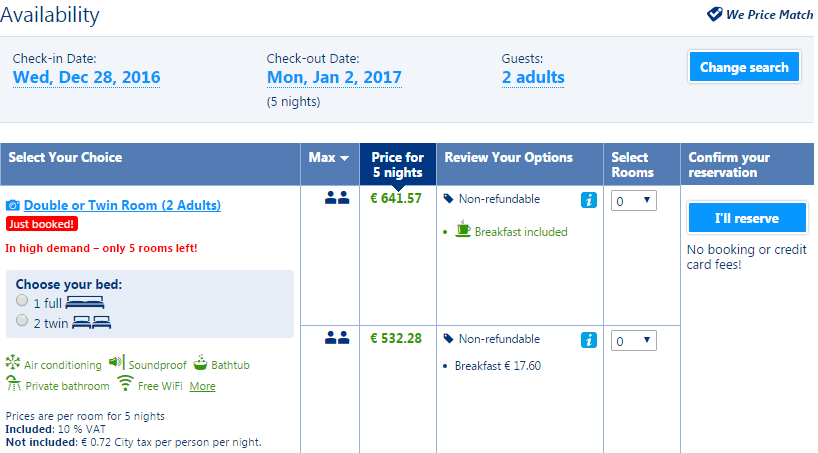The image size is (818, 453).
Task: Click the info icon for the €641.57 option
Action: tap(589, 201)
